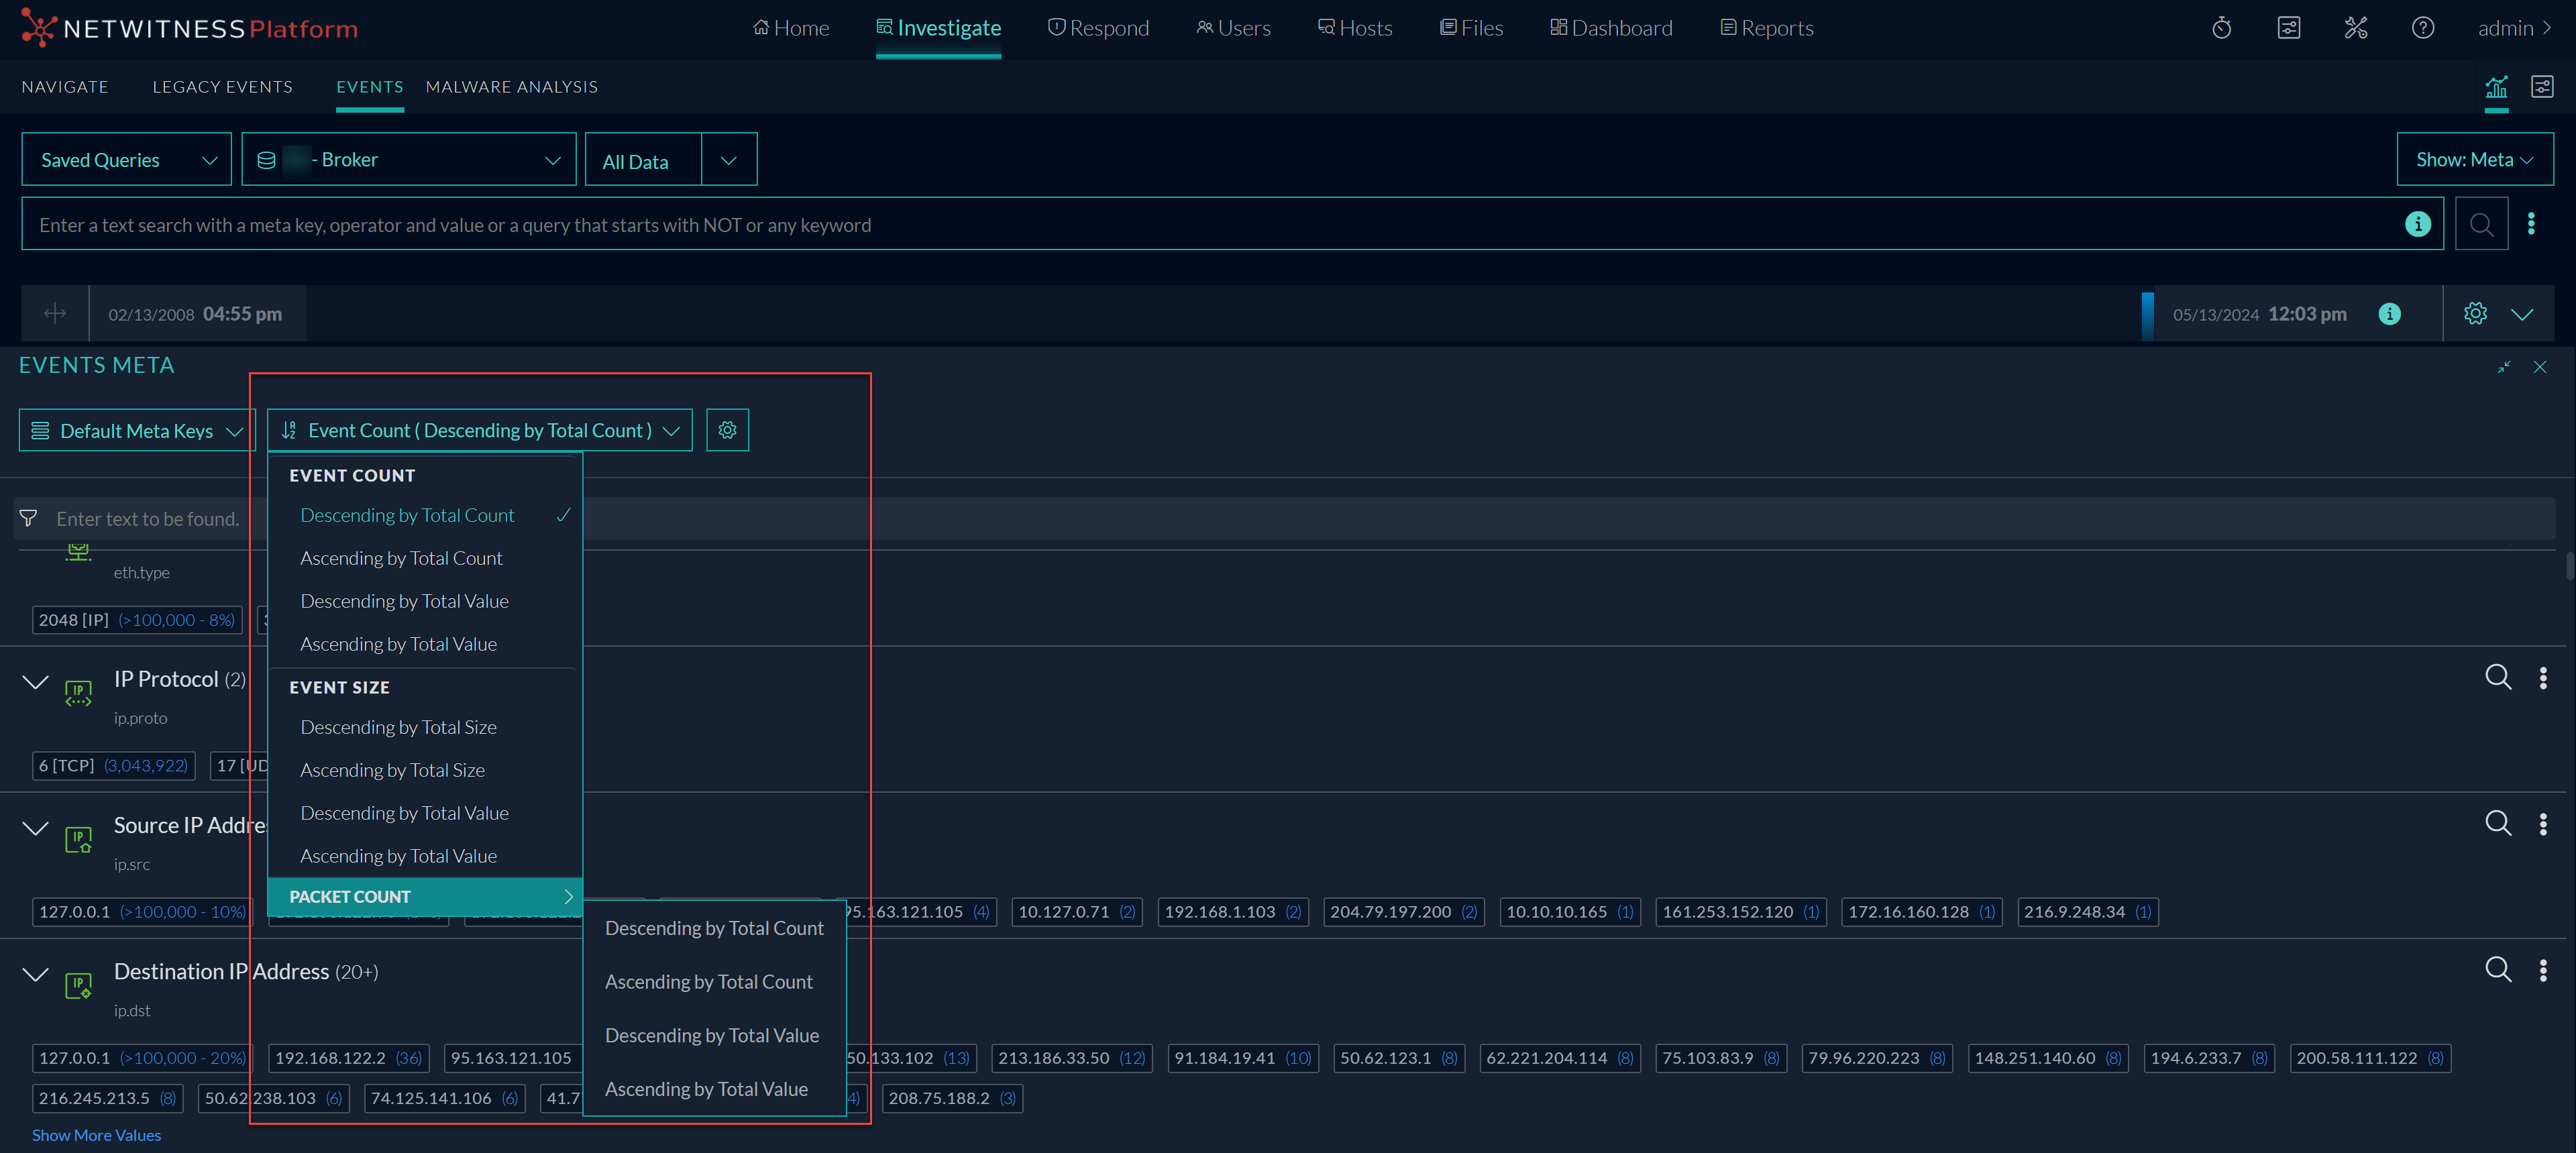Open Destination IP Address options menu
This screenshot has height=1153, width=2576.
(x=2542, y=970)
